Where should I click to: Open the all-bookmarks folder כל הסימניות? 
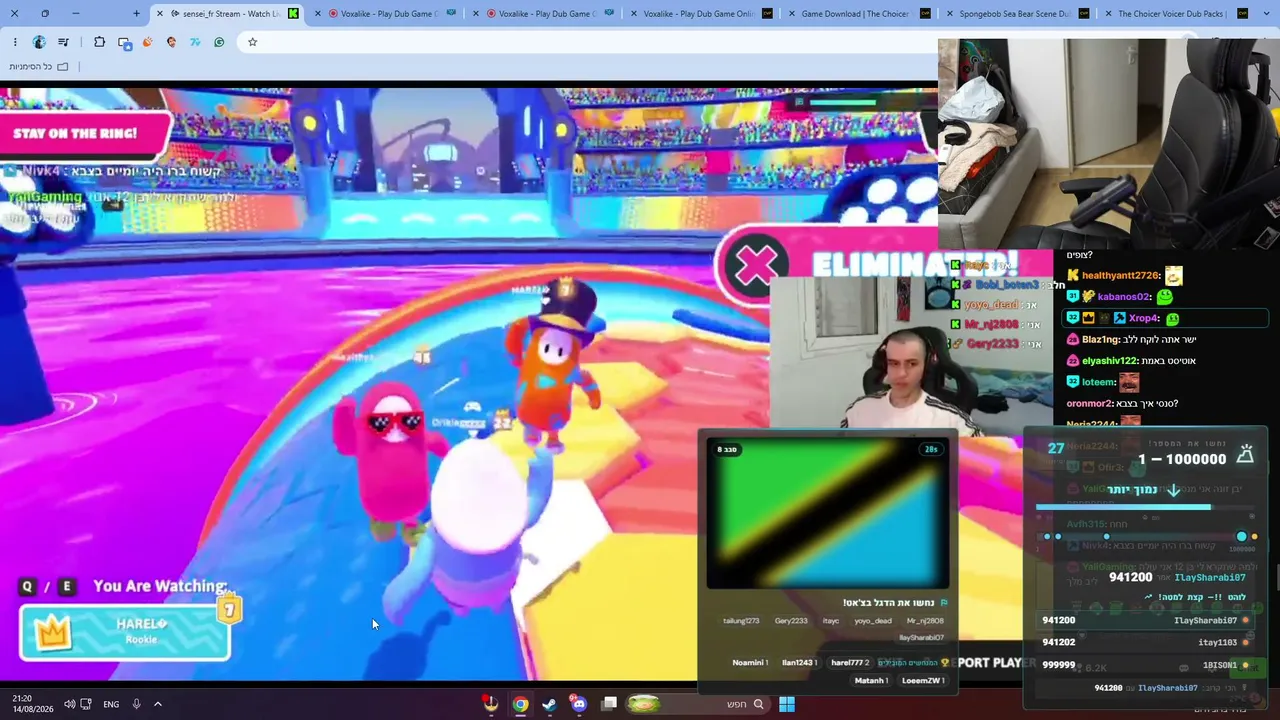click(39, 67)
